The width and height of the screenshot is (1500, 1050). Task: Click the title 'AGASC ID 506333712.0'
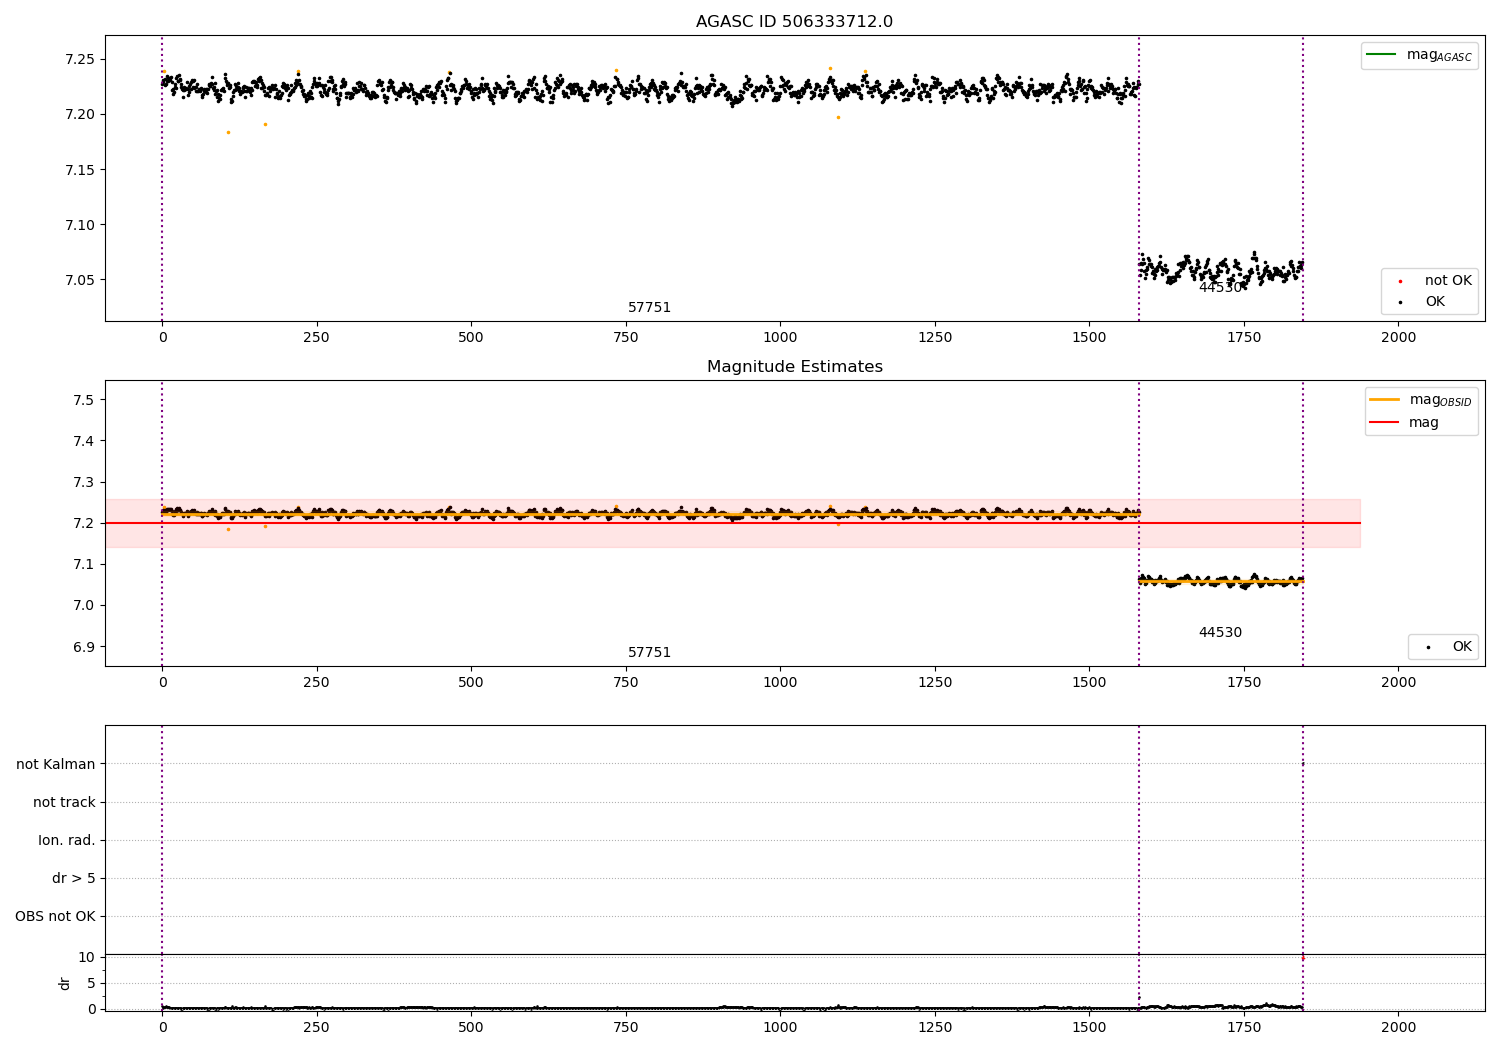pyautogui.click(x=794, y=22)
